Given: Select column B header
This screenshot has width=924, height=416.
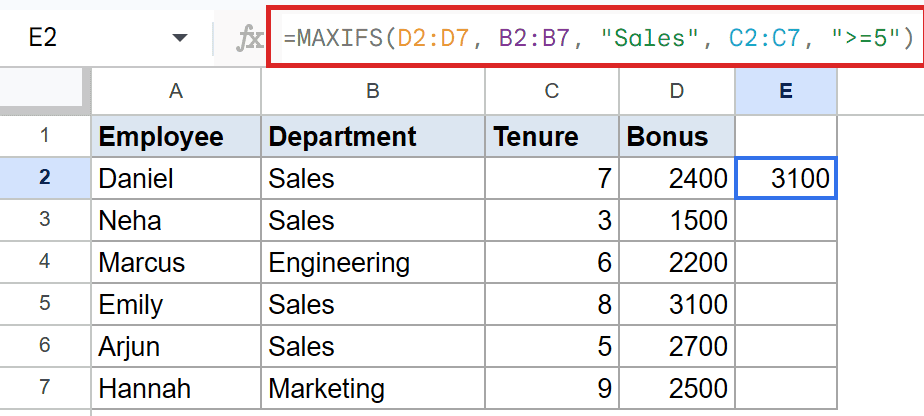Looking at the screenshot, I should tap(373, 91).
